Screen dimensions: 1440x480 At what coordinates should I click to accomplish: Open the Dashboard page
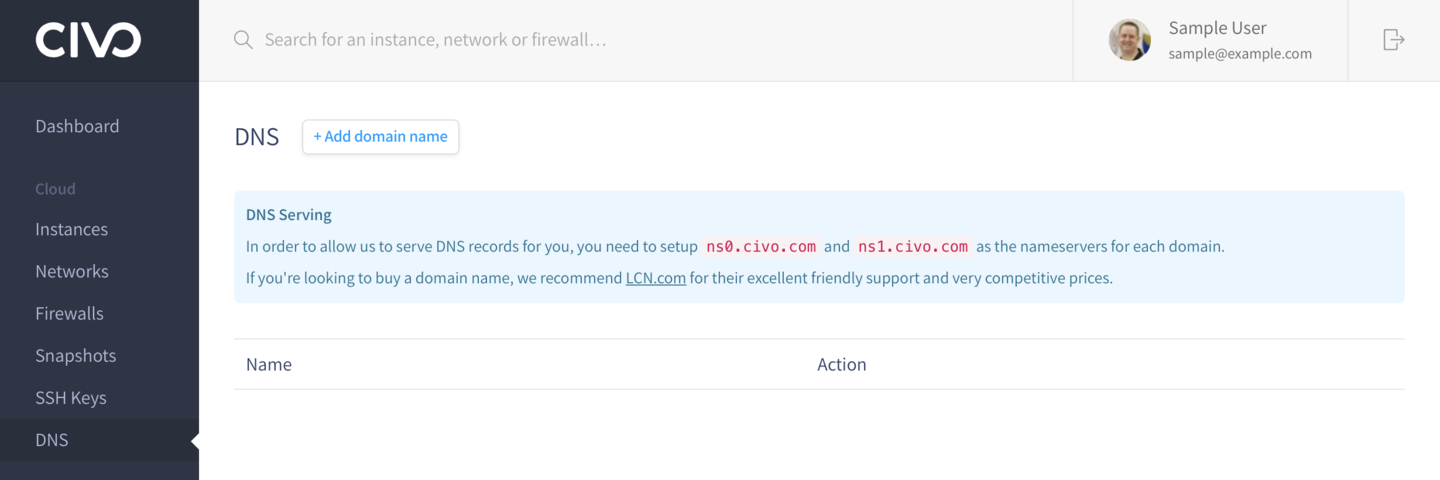tap(77, 126)
